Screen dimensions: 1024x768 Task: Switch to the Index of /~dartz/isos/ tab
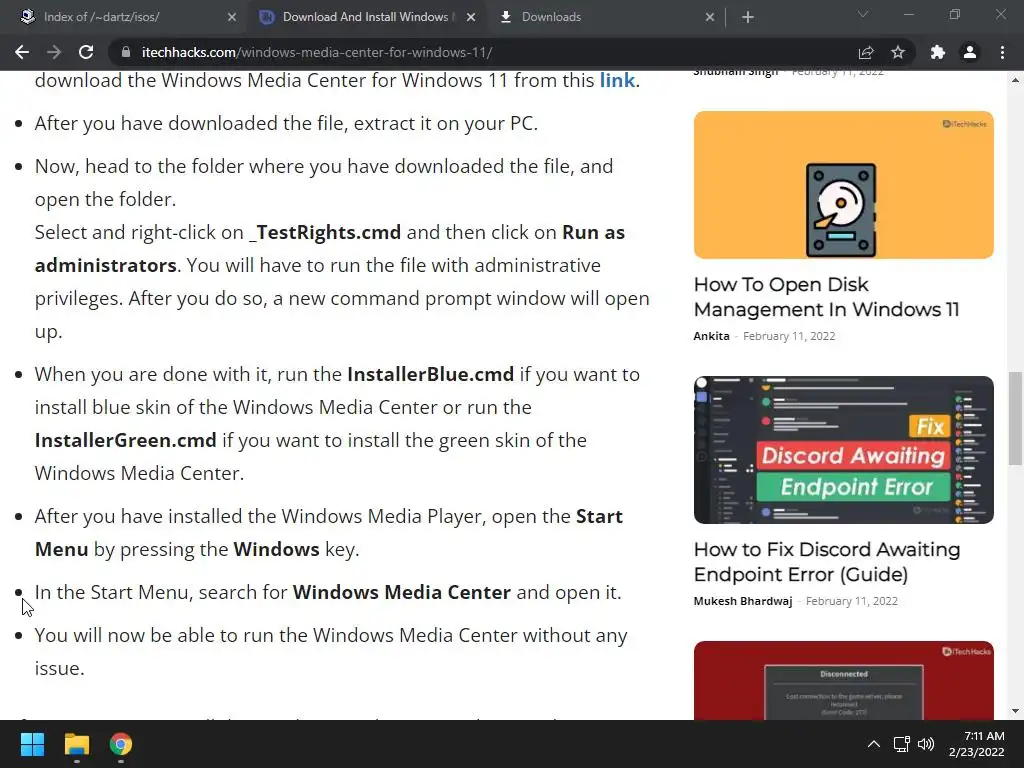(123, 17)
